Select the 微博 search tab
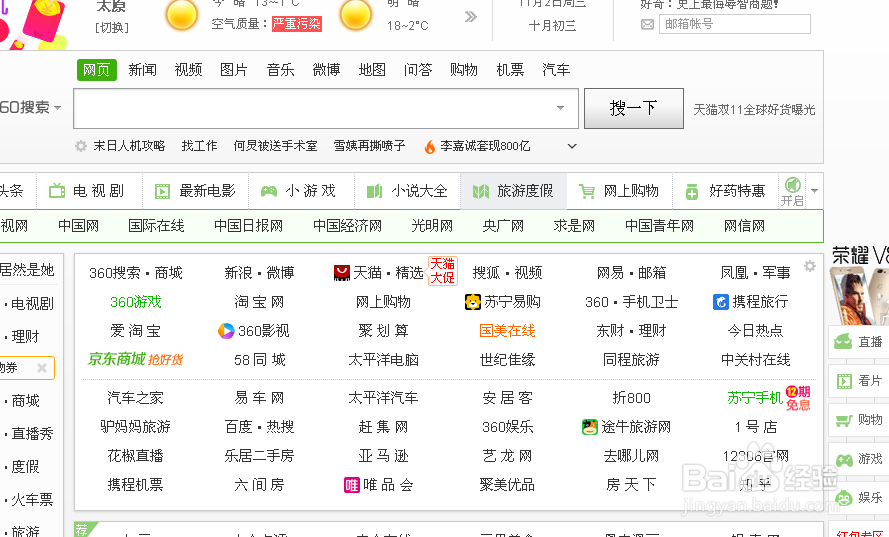 point(327,70)
